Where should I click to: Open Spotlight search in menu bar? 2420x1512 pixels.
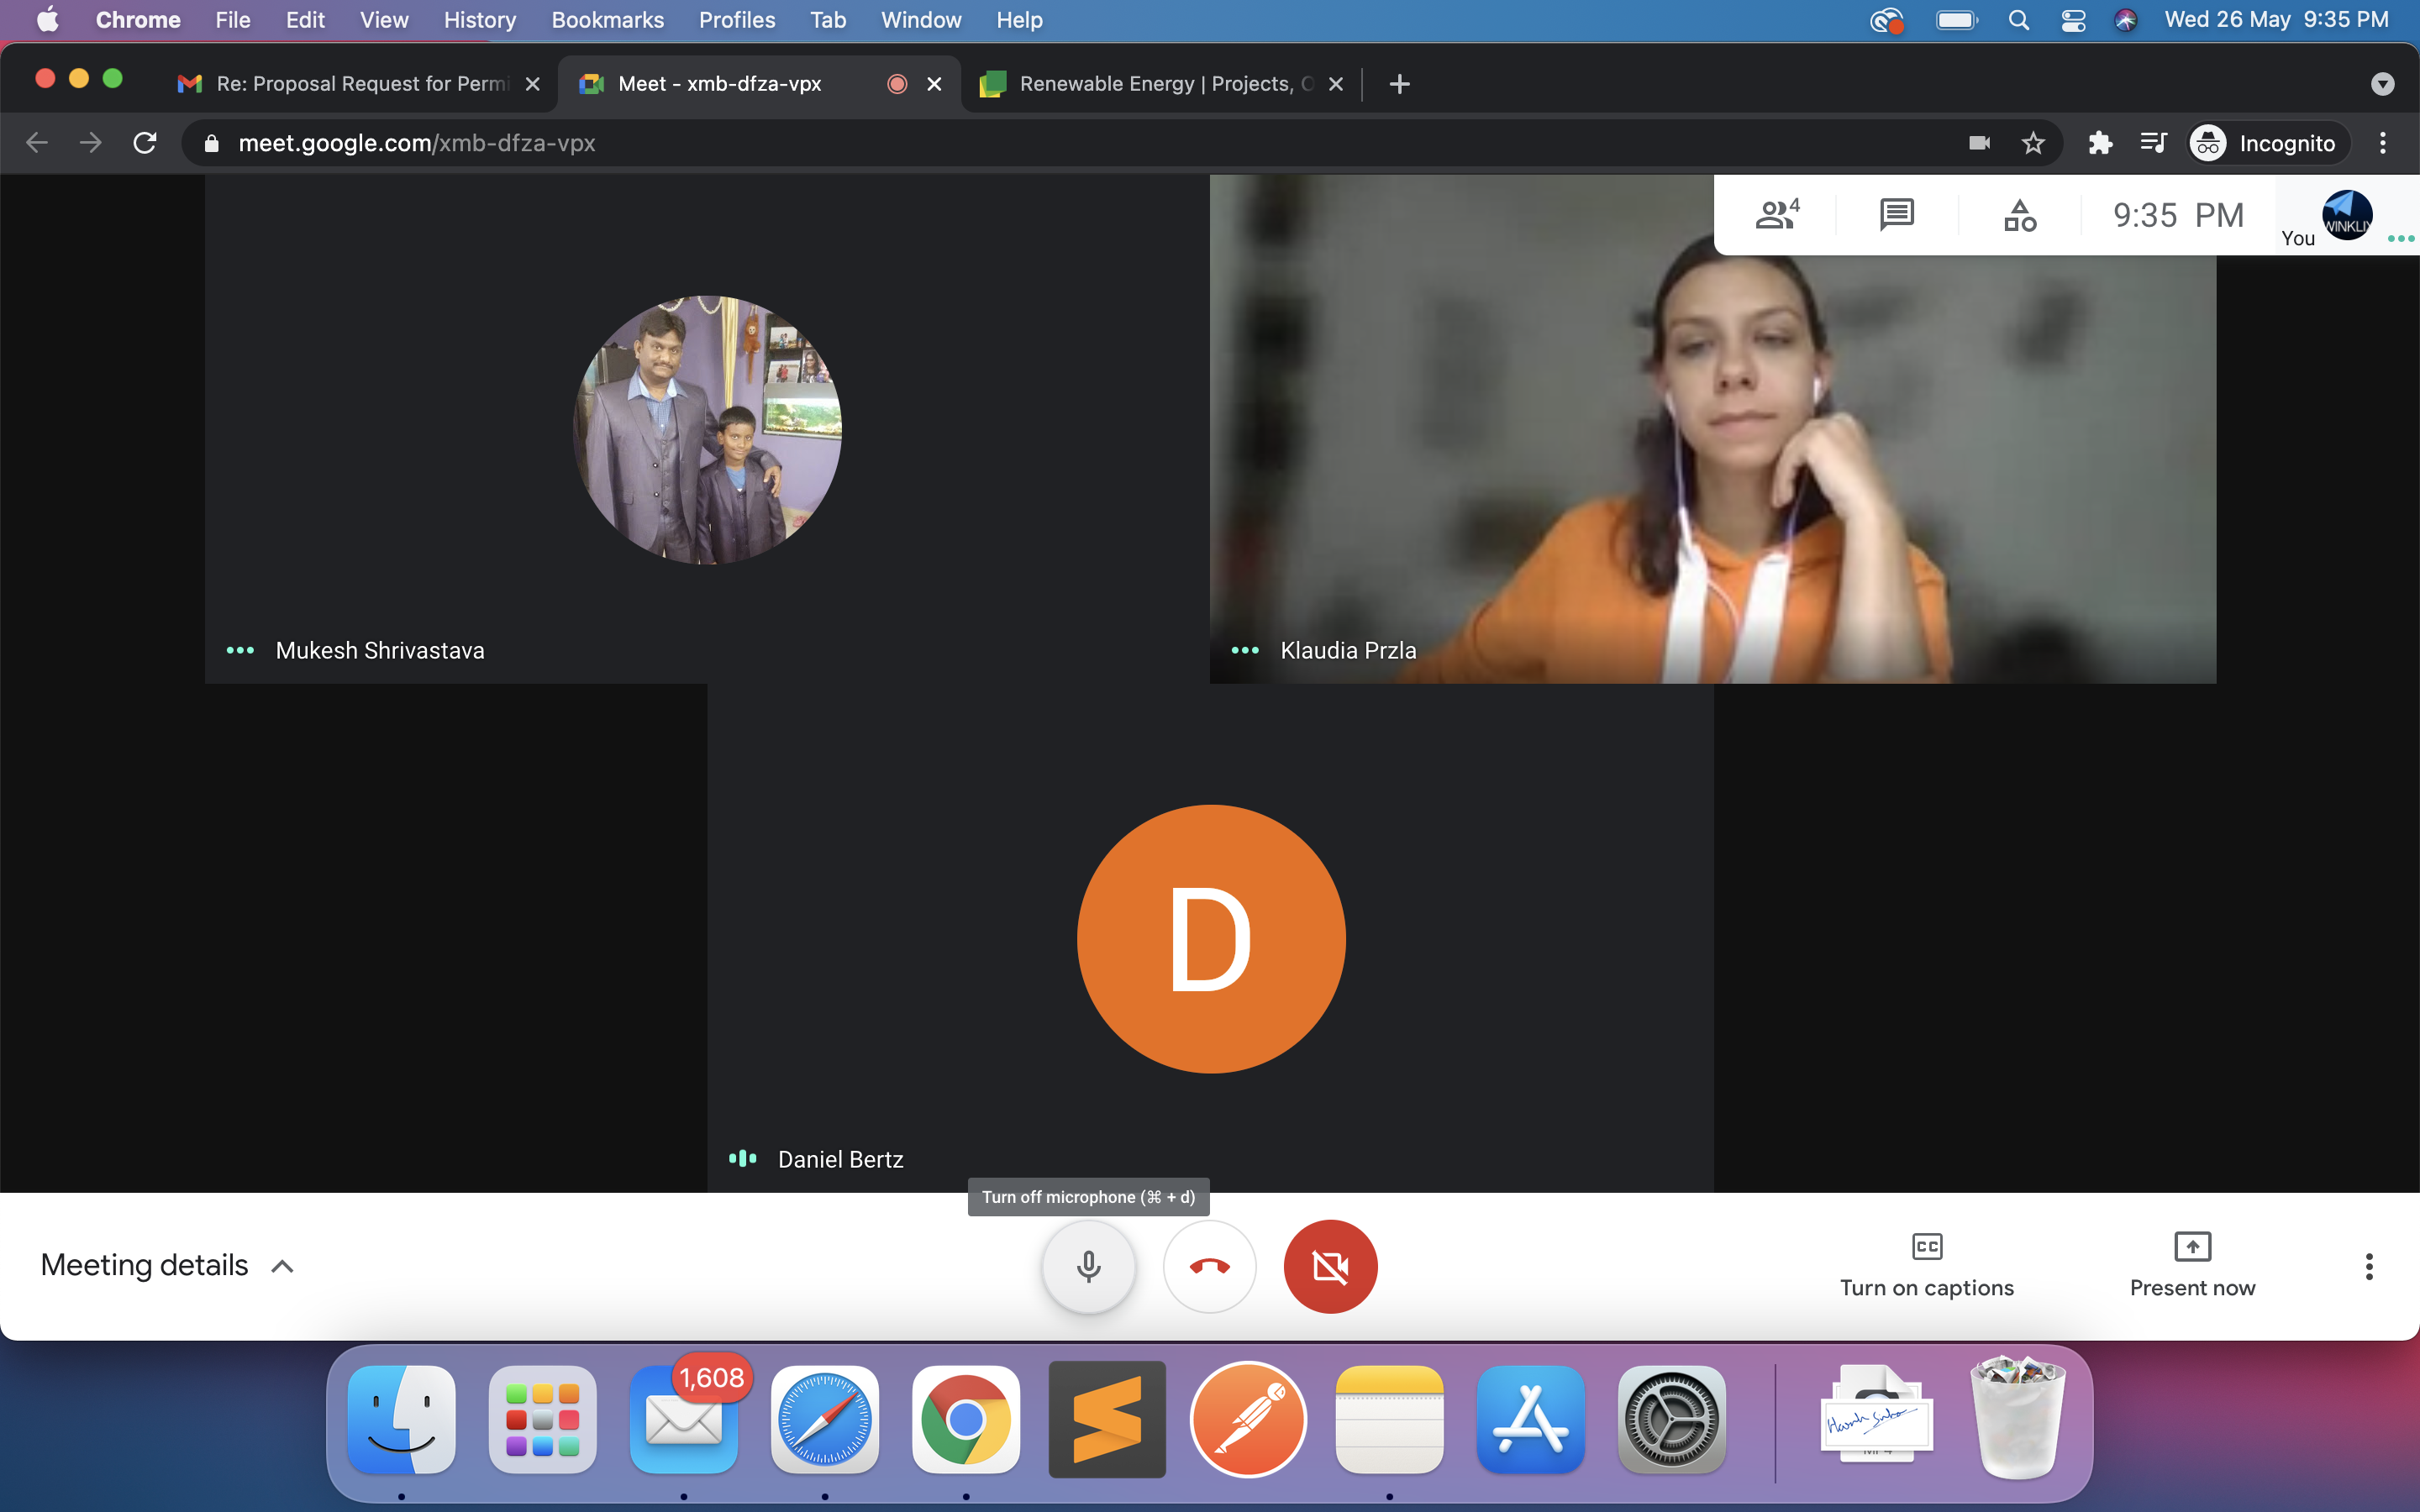click(2018, 20)
